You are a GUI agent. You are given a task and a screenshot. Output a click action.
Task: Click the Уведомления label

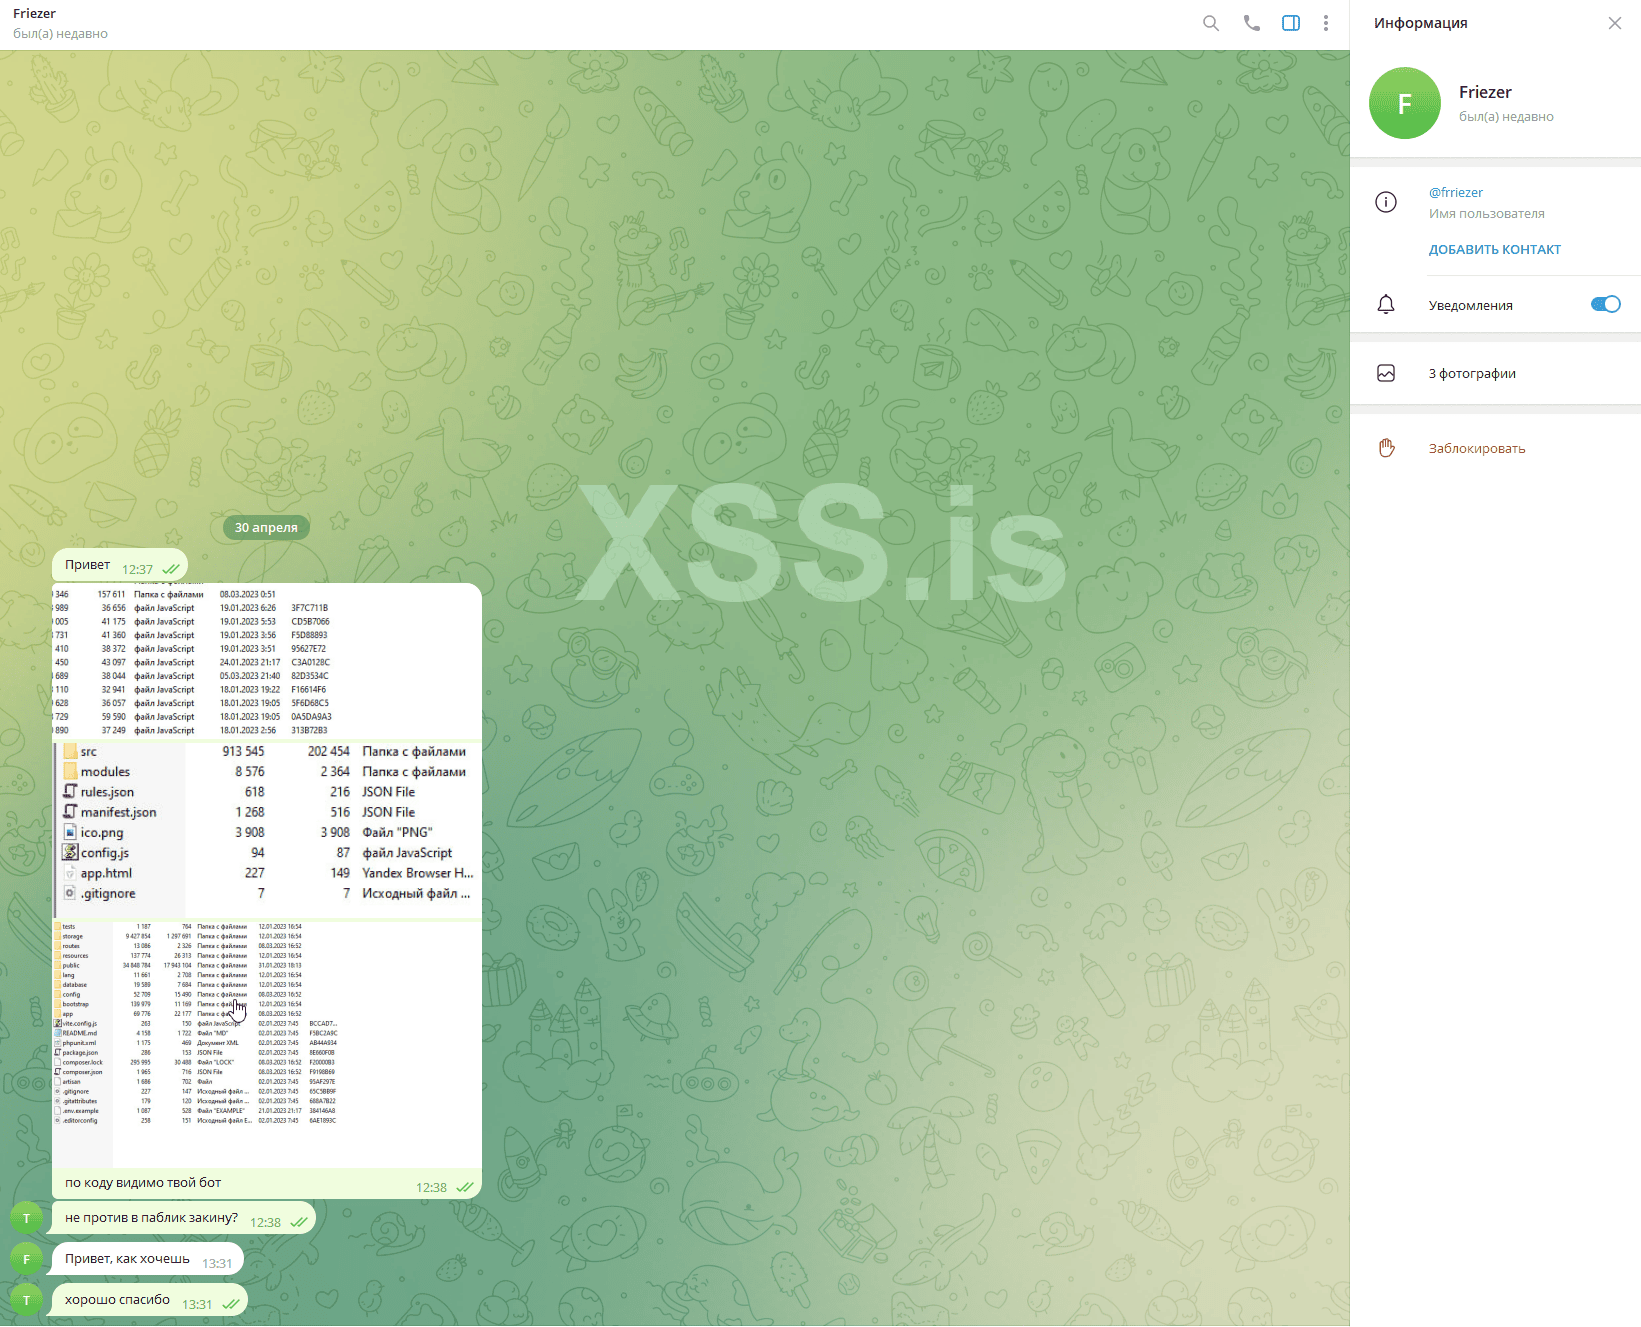1470,305
